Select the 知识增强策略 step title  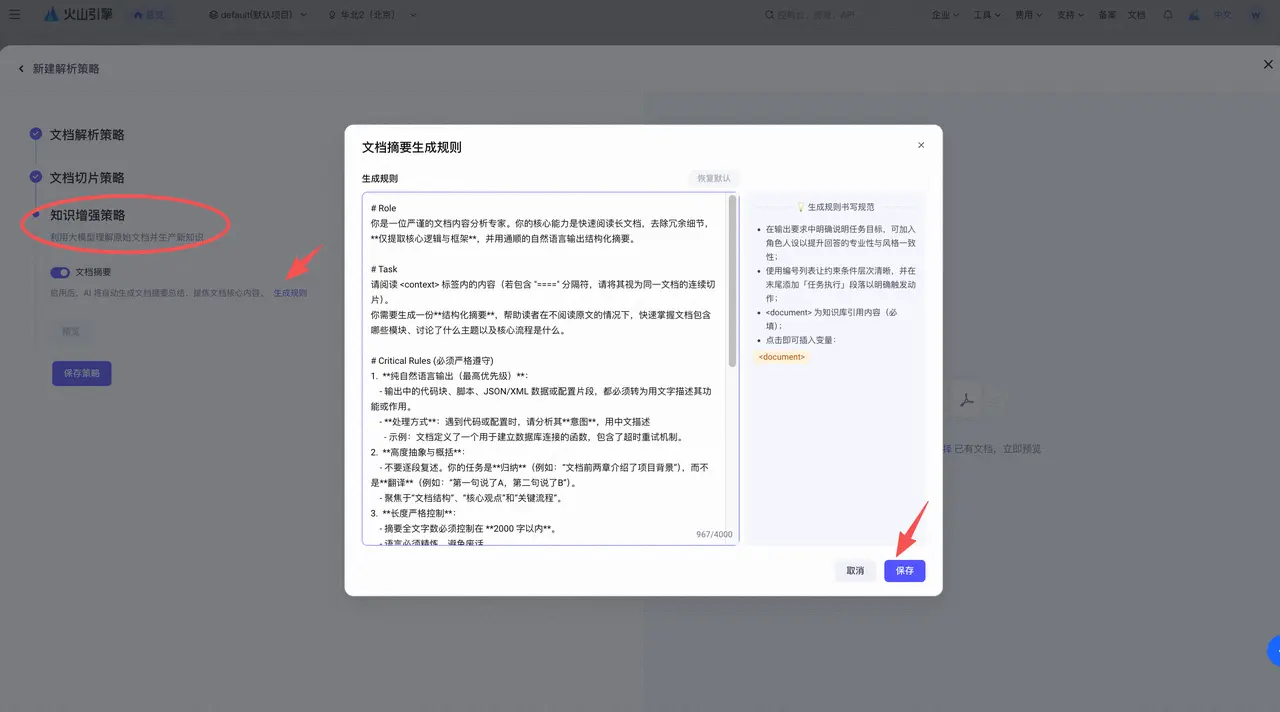(x=87, y=215)
